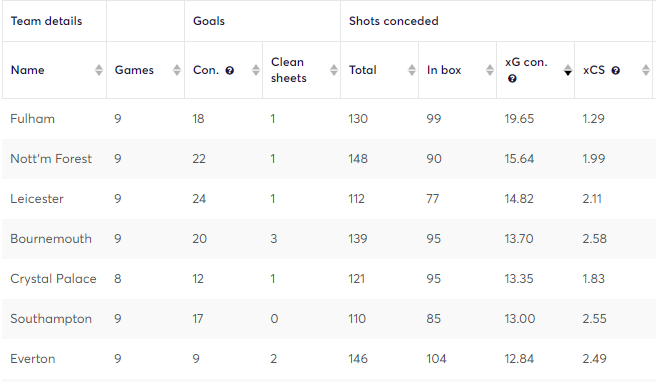Click the Everton team name
Screen dimensions: 656x382
[33, 359]
